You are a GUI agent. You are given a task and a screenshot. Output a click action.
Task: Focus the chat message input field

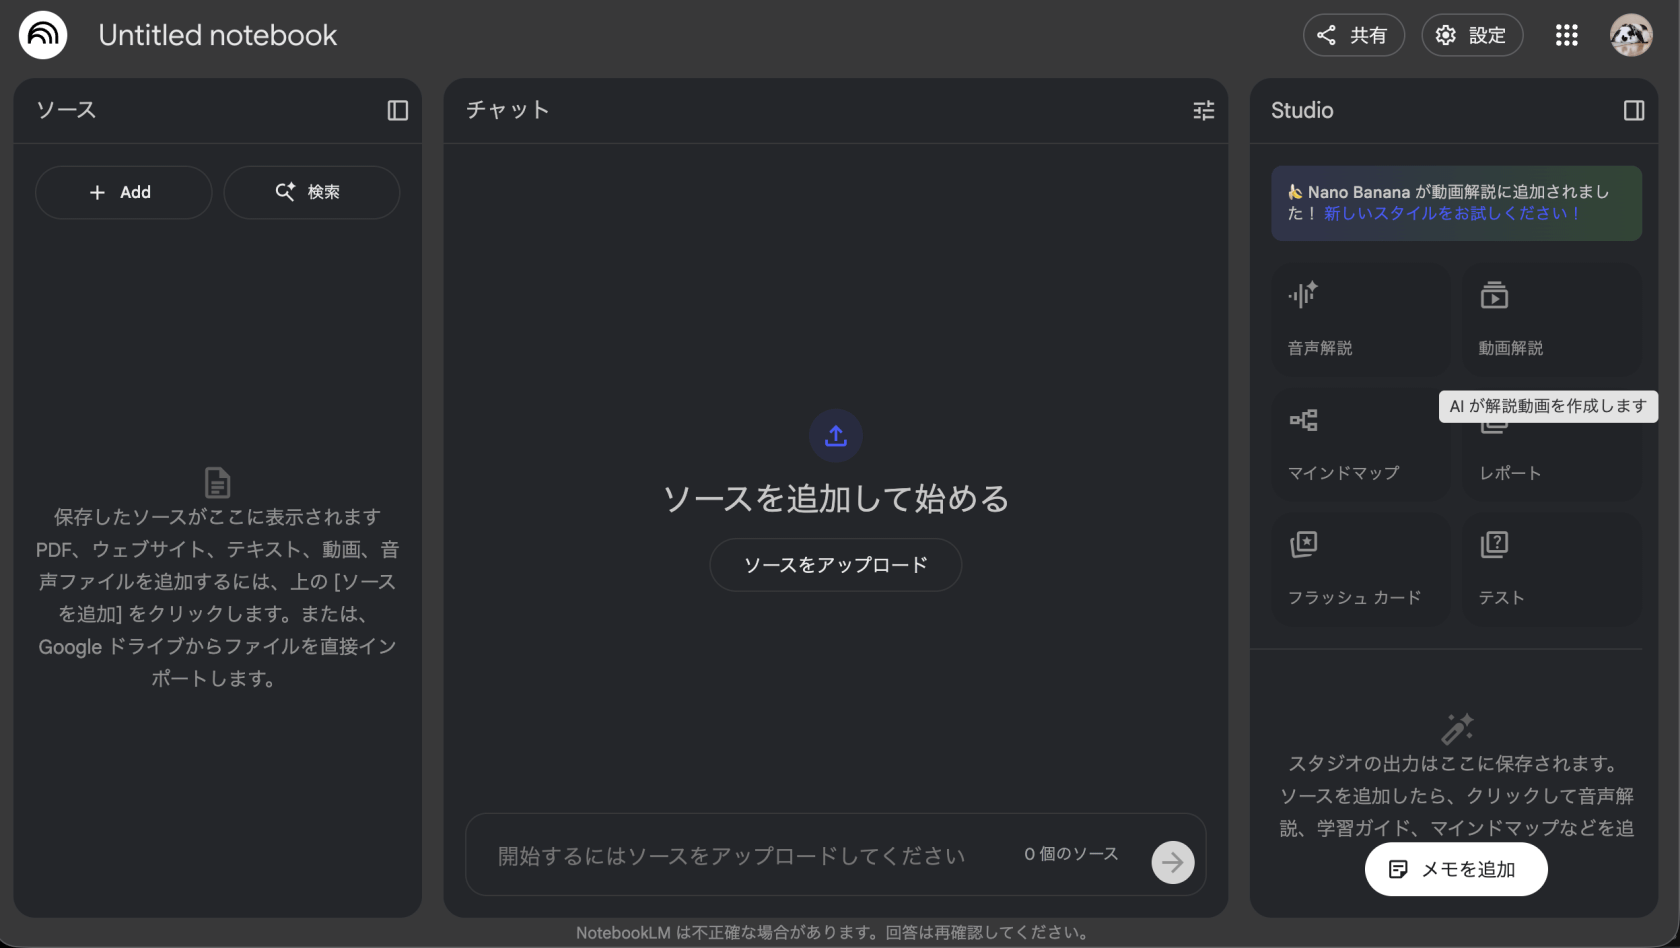(x=740, y=856)
